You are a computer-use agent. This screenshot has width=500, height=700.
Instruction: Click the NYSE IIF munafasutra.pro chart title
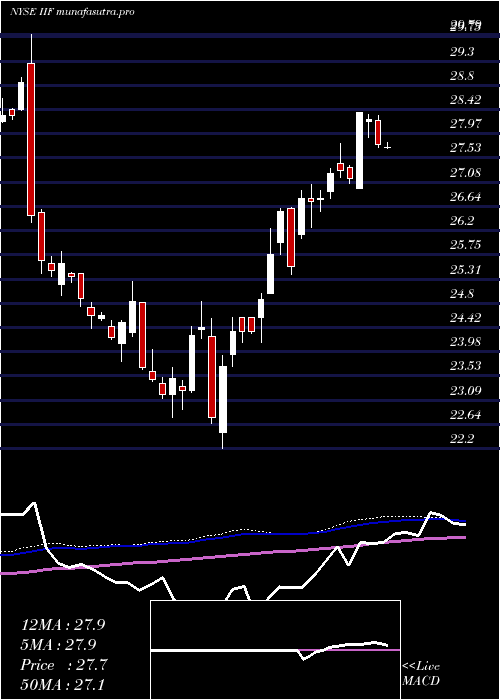72,12
